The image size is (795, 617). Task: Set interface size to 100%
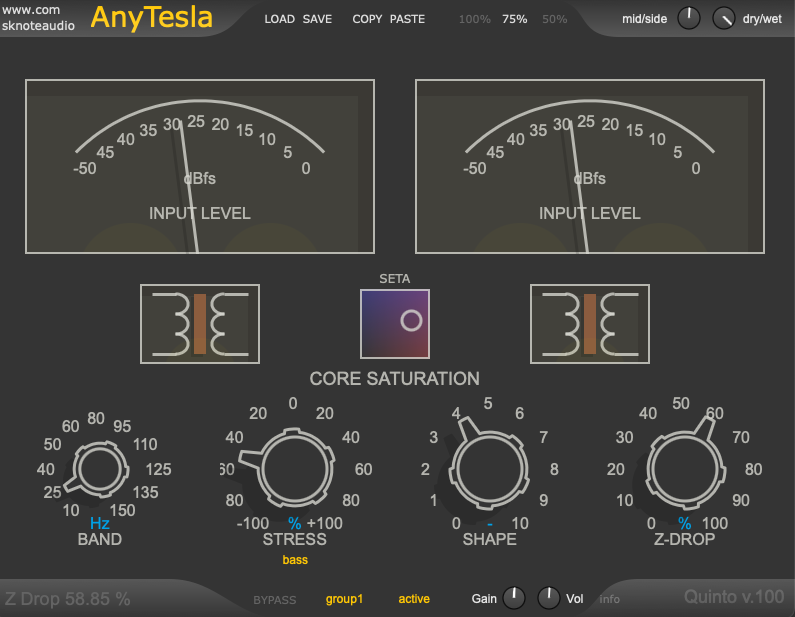[x=475, y=19]
